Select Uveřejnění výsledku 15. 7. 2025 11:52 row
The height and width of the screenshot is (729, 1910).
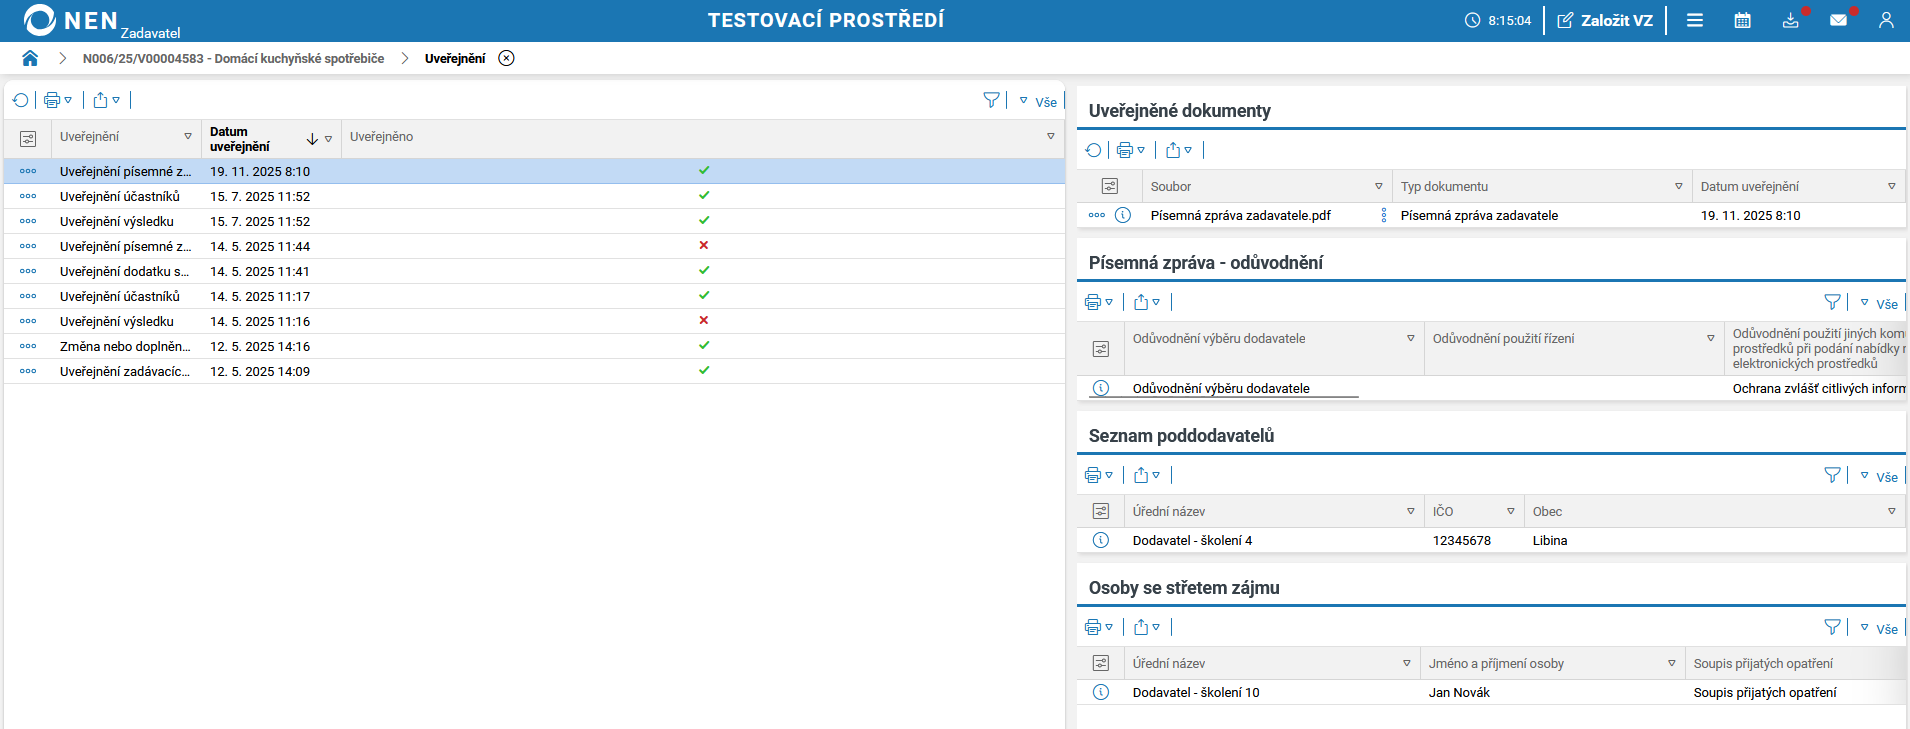click(x=534, y=221)
